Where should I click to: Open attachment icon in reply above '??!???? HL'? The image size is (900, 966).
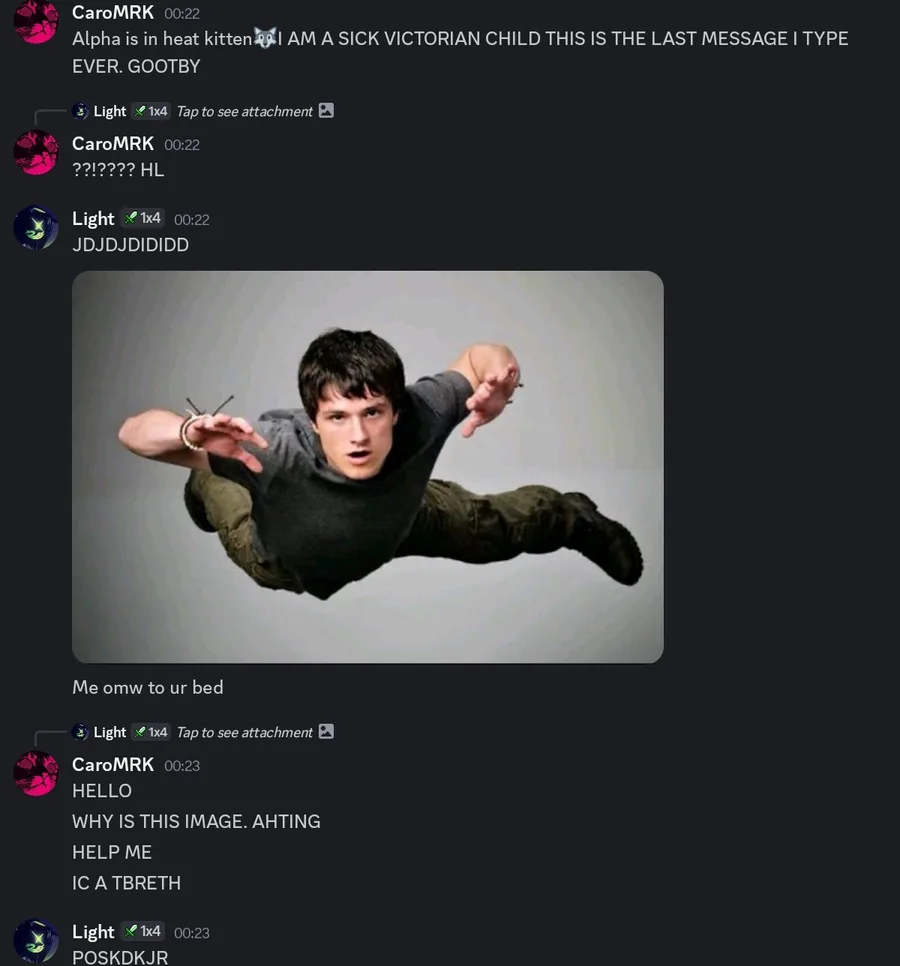pos(326,110)
